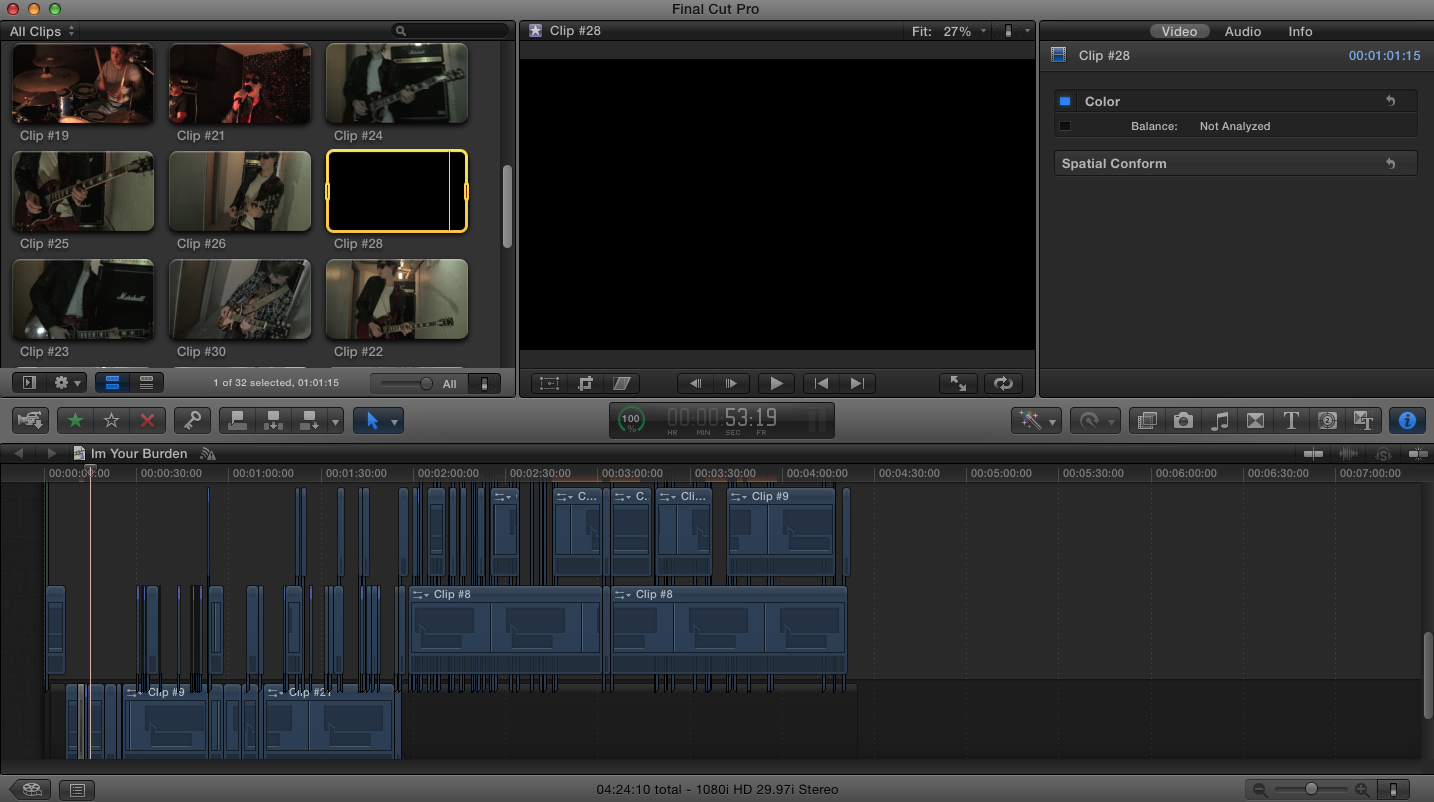Select the Distort tool in viewer
Screen dimensions: 1434x802
623,383
